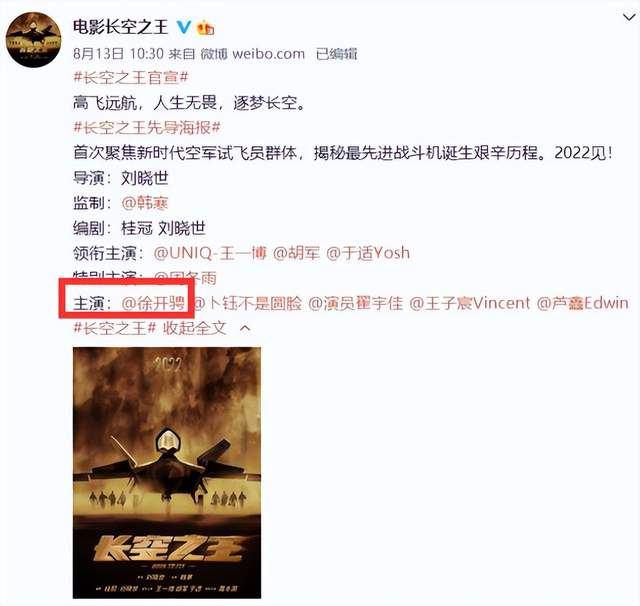Open the 电影长空之王 profile avatar

point(33,39)
